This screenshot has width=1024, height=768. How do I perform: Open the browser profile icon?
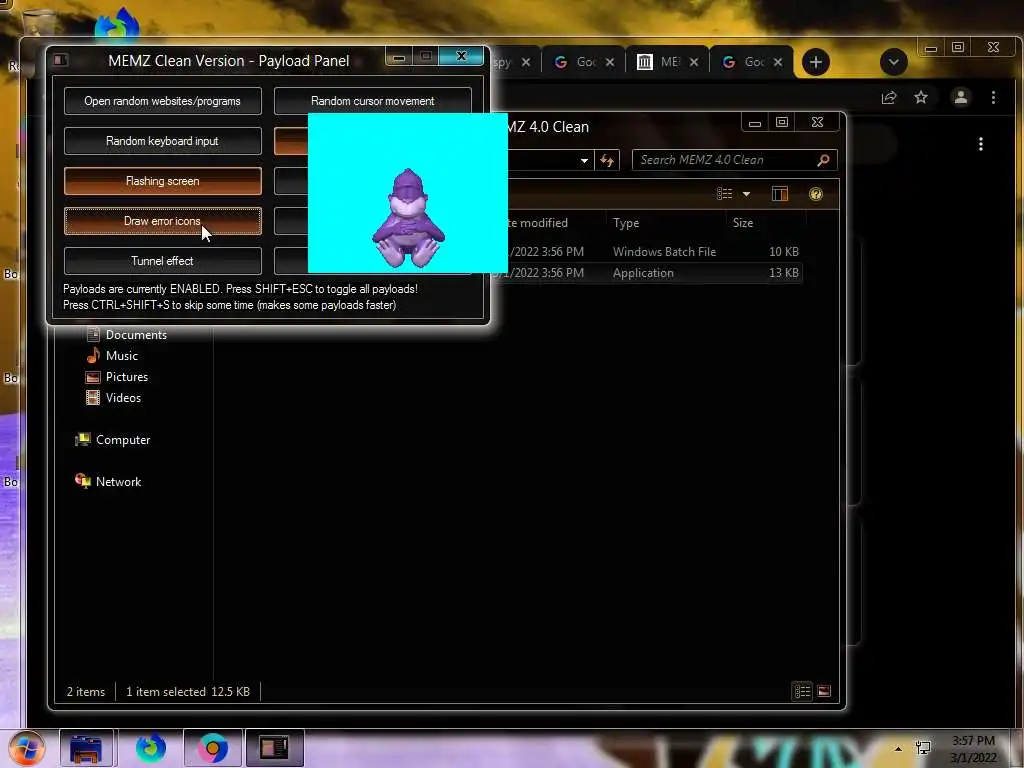(x=961, y=98)
